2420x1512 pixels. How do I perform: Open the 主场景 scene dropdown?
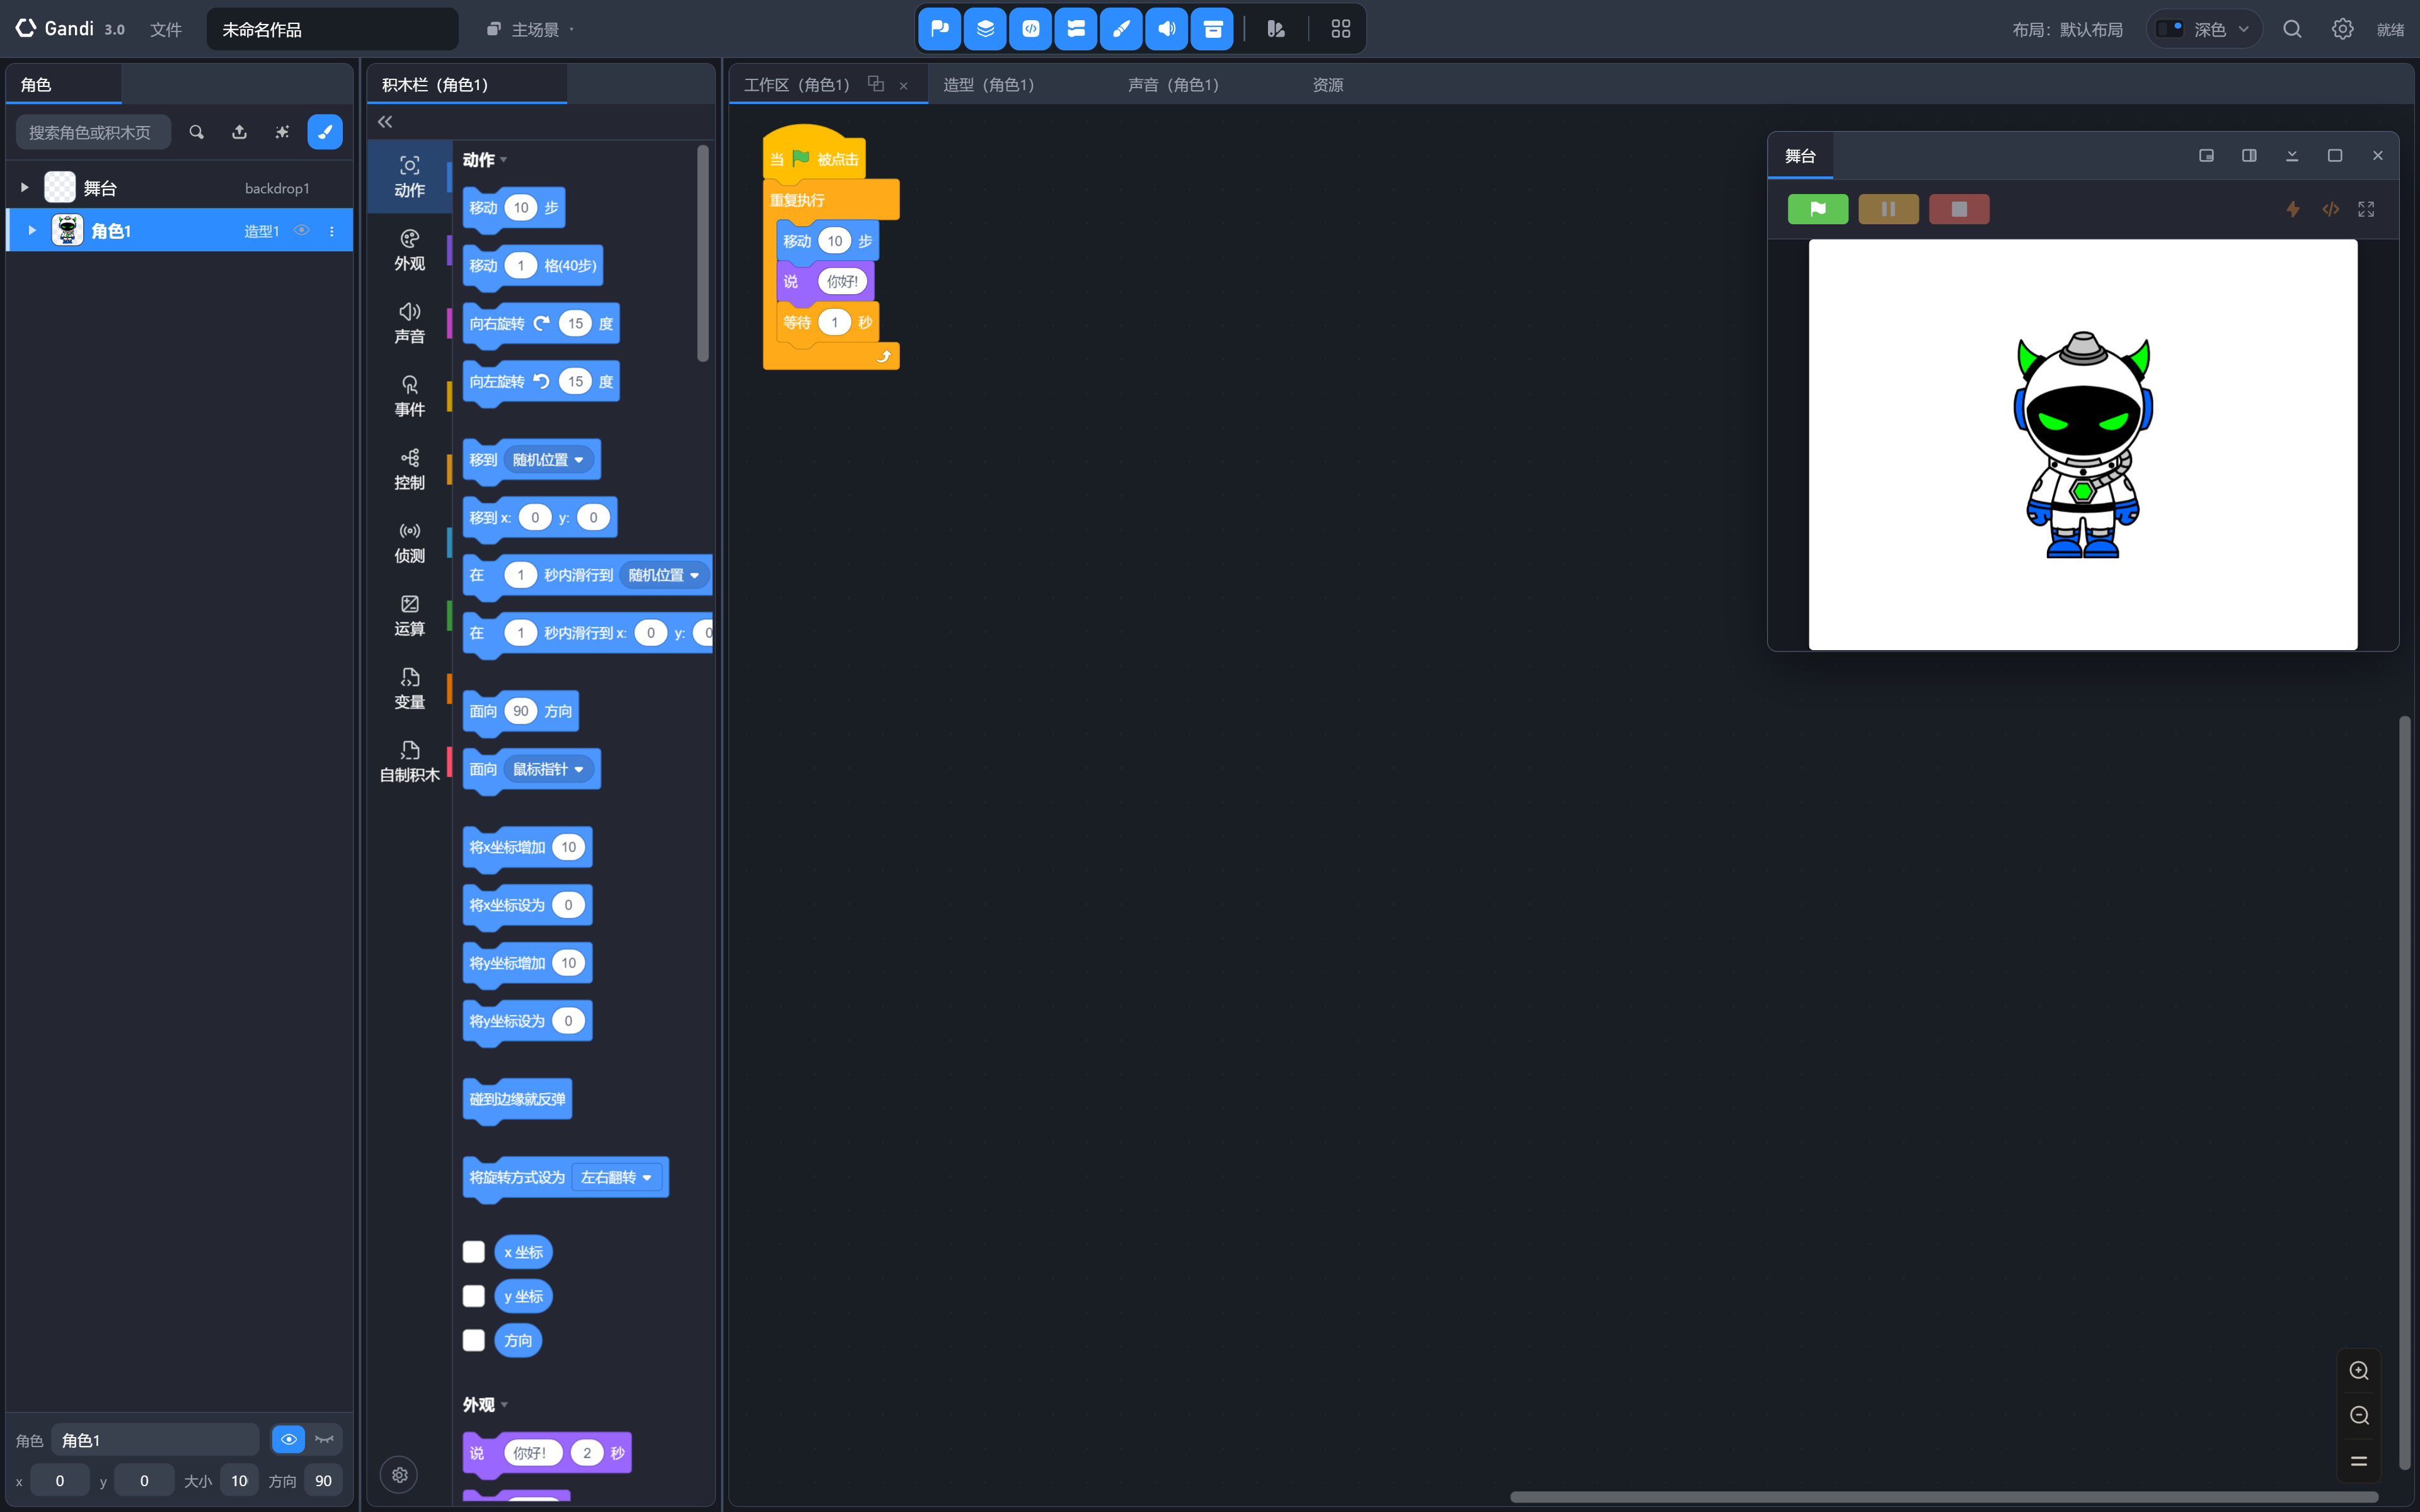pyautogui.click(x=531, y=29)
